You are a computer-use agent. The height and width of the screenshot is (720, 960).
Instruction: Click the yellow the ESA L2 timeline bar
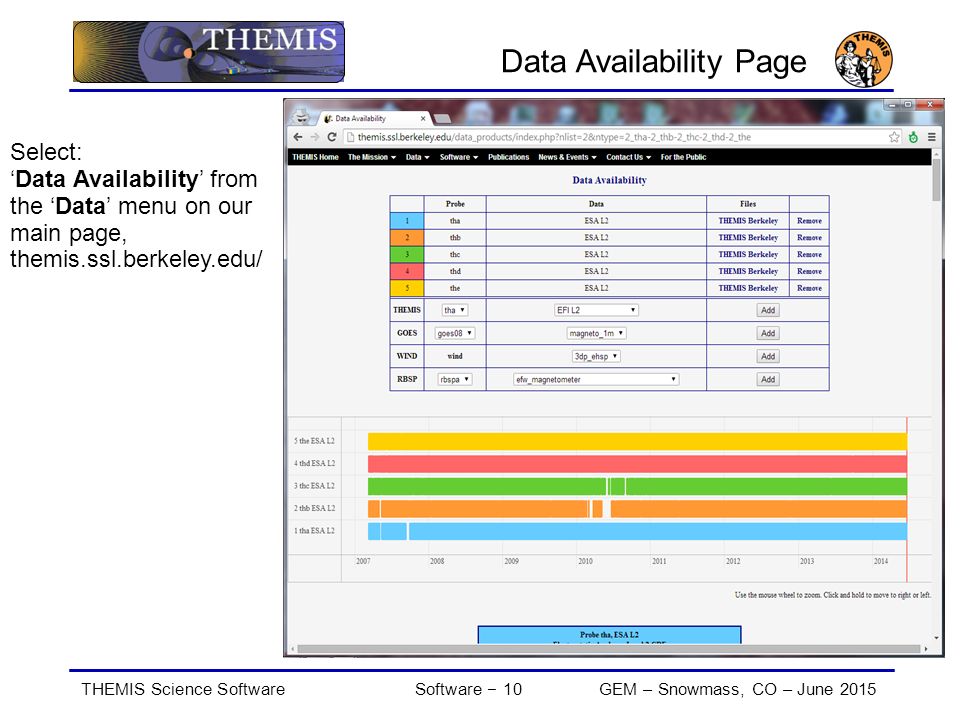(637, 441)
